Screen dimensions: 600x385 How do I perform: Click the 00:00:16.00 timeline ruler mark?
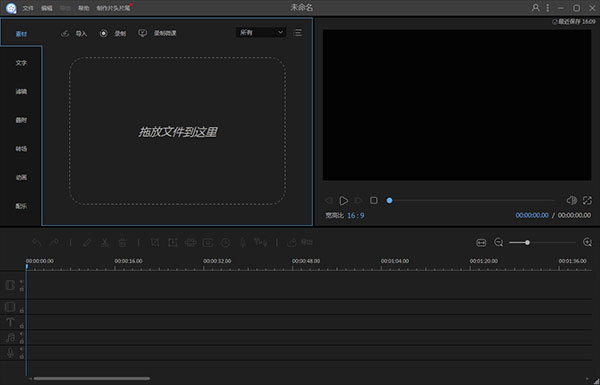pos(128,261)
